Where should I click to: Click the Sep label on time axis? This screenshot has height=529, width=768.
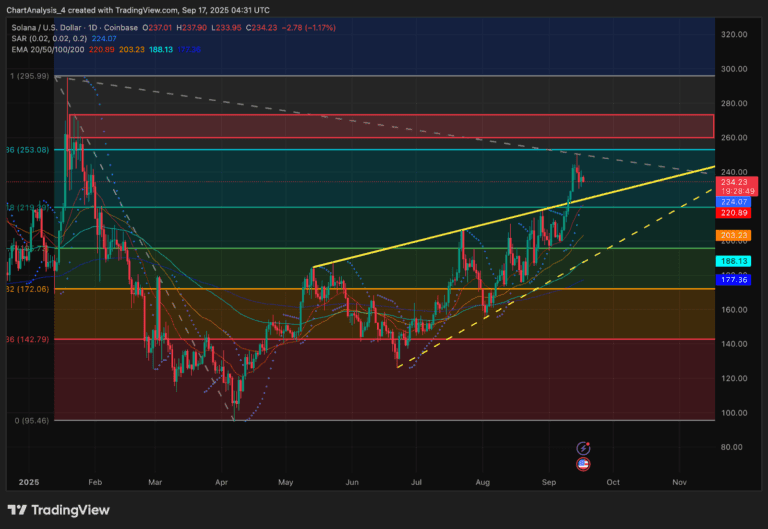[x=549, y=482]
